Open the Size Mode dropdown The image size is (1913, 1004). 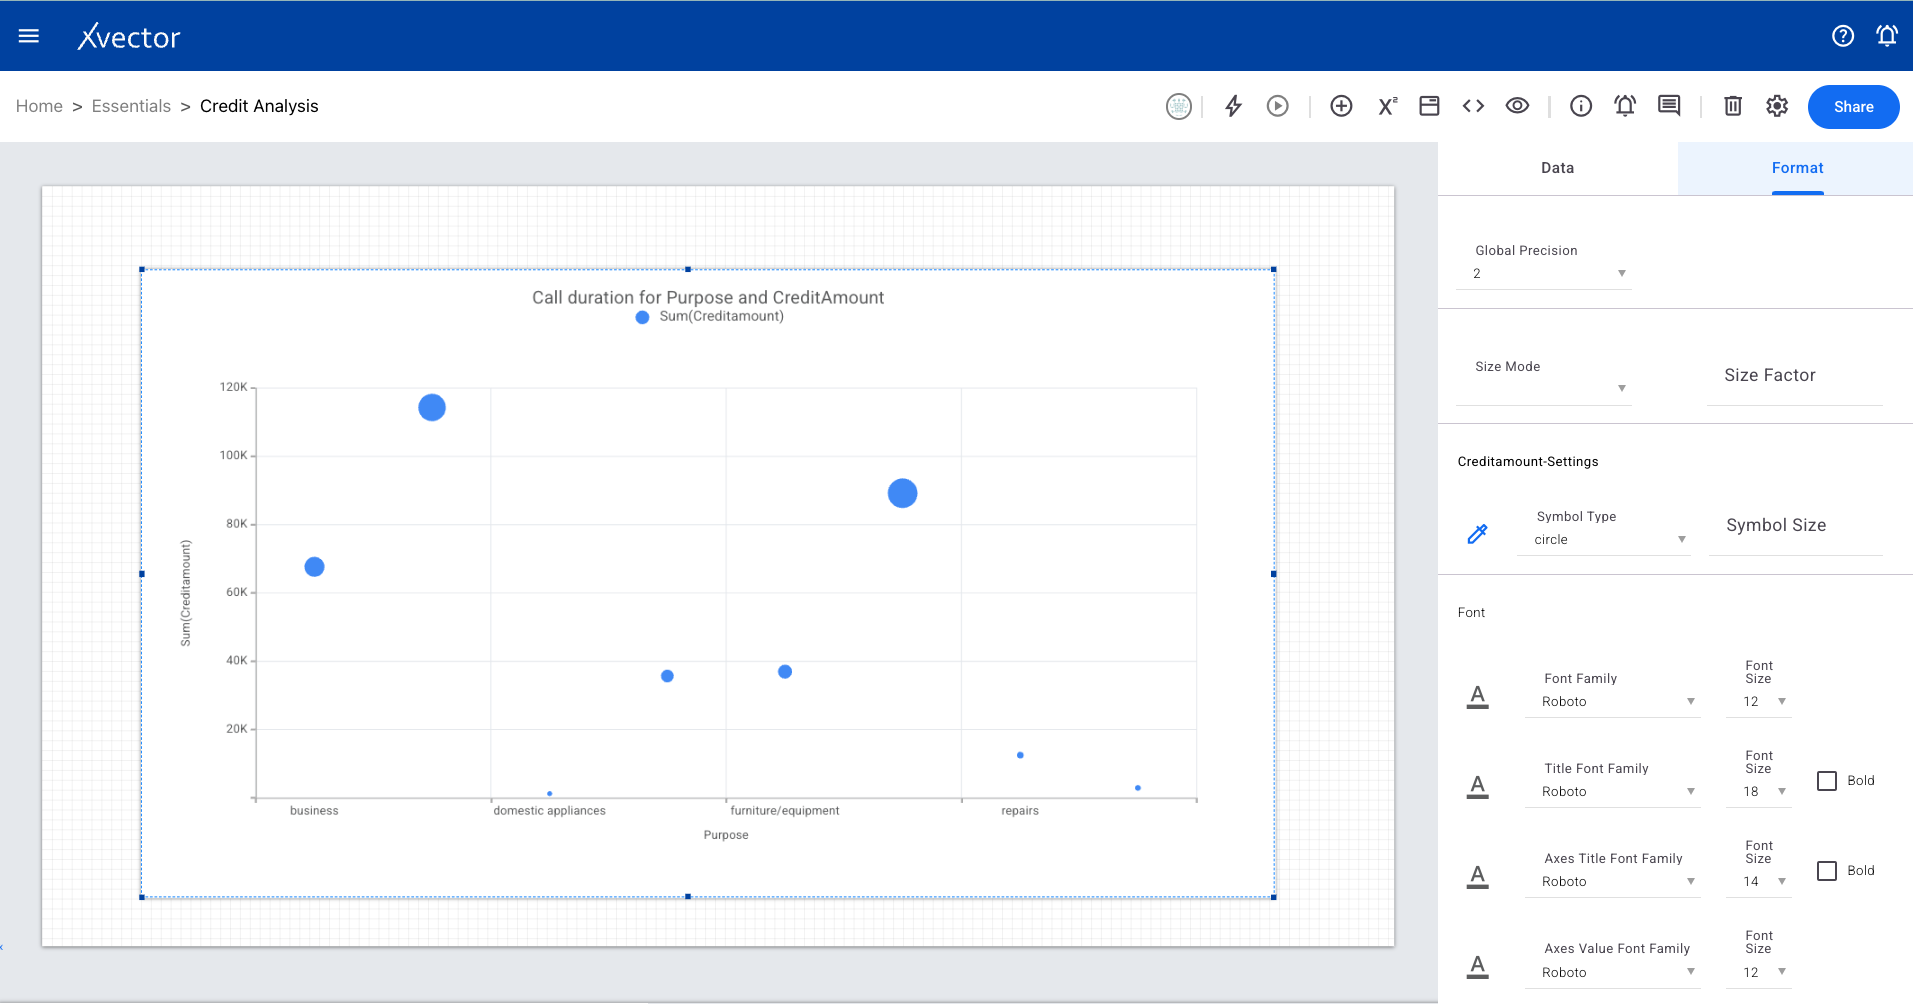pyautogui.click(x=1543, y=388)
